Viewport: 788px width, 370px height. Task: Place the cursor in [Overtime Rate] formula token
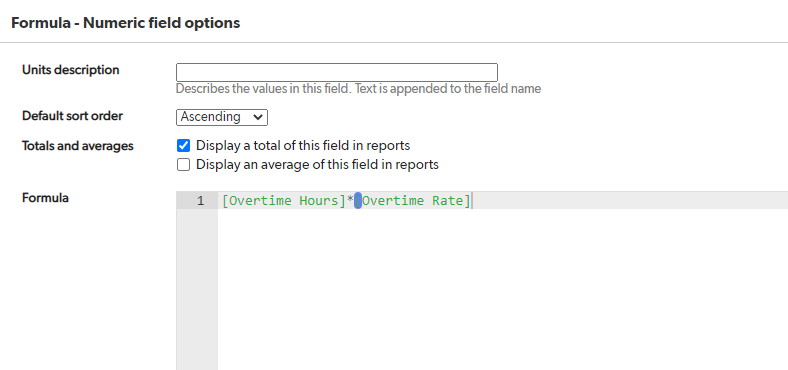pos(416,201)
